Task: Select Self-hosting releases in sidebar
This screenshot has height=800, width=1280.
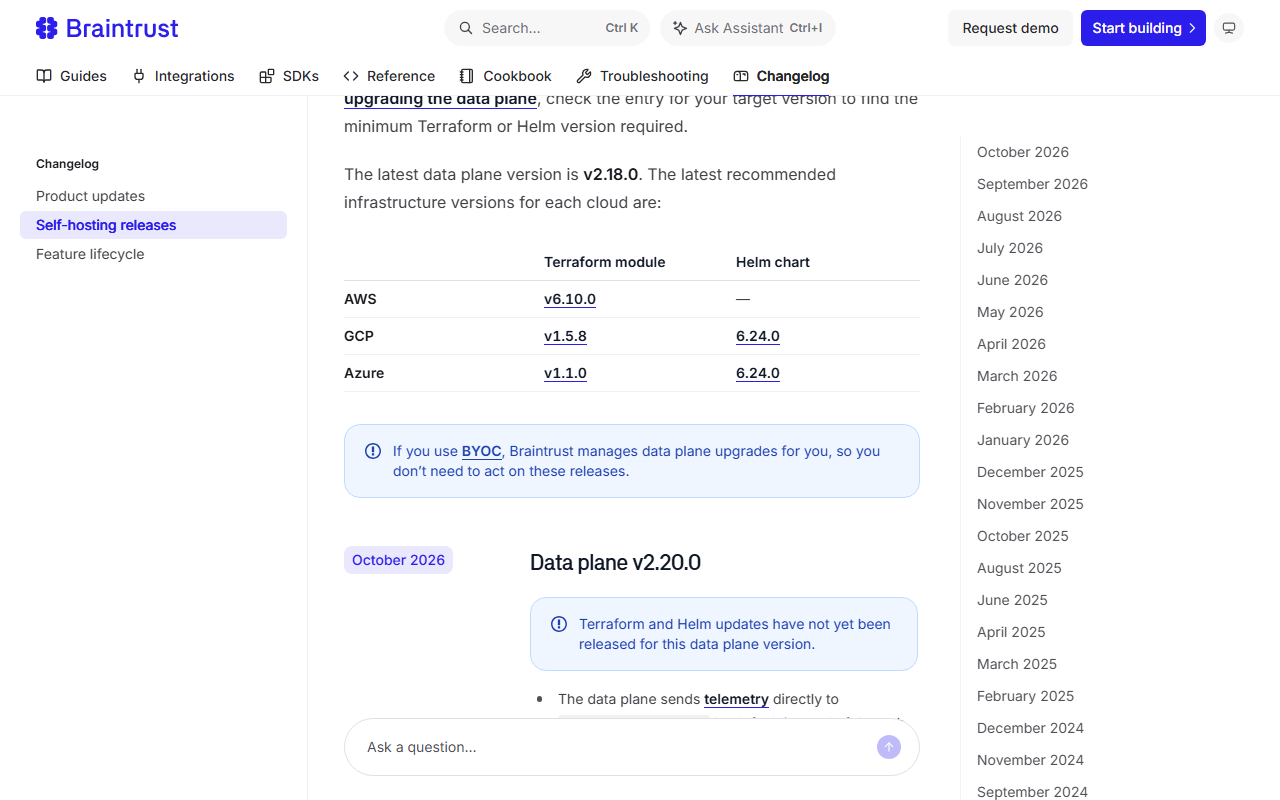Action: click(x=153, y=225)
